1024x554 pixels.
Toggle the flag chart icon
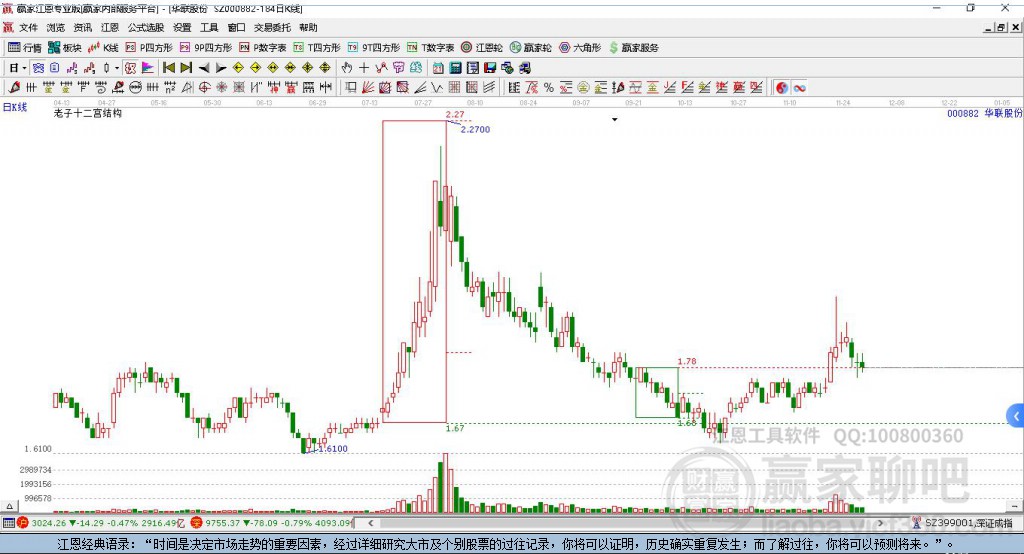coord(148,68)
